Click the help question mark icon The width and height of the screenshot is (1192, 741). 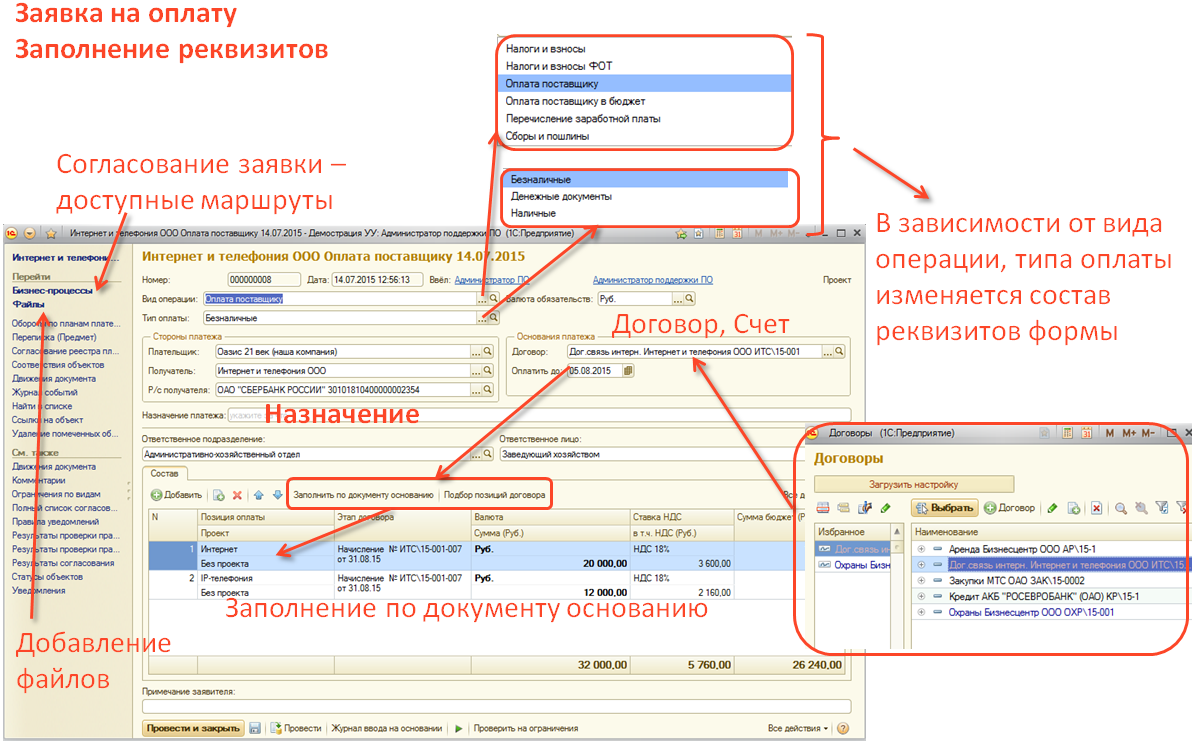click(843, 729)
